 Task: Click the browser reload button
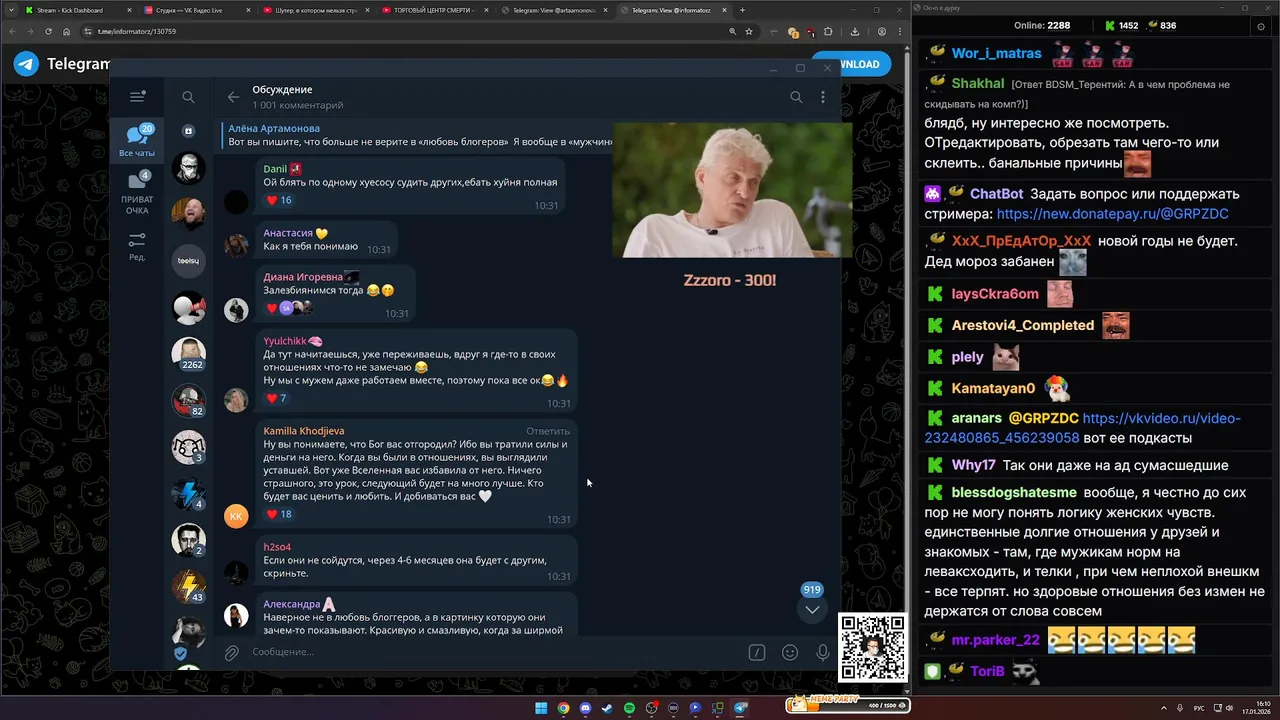[50, 31]
